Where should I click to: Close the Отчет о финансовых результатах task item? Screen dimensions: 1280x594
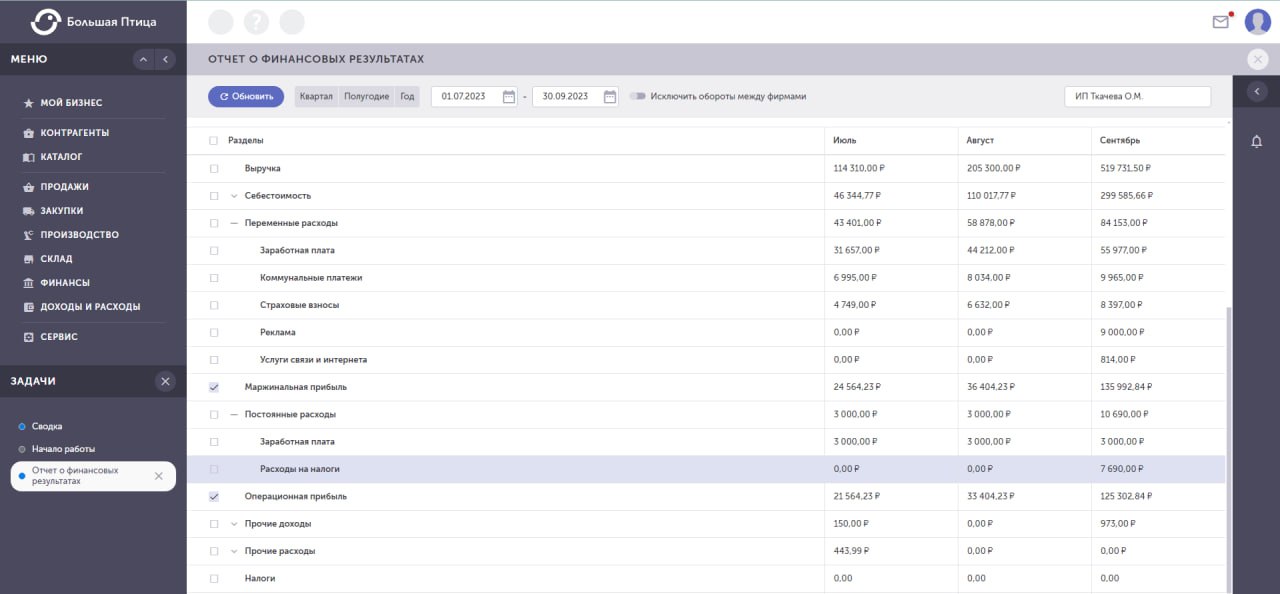(158, 476)
